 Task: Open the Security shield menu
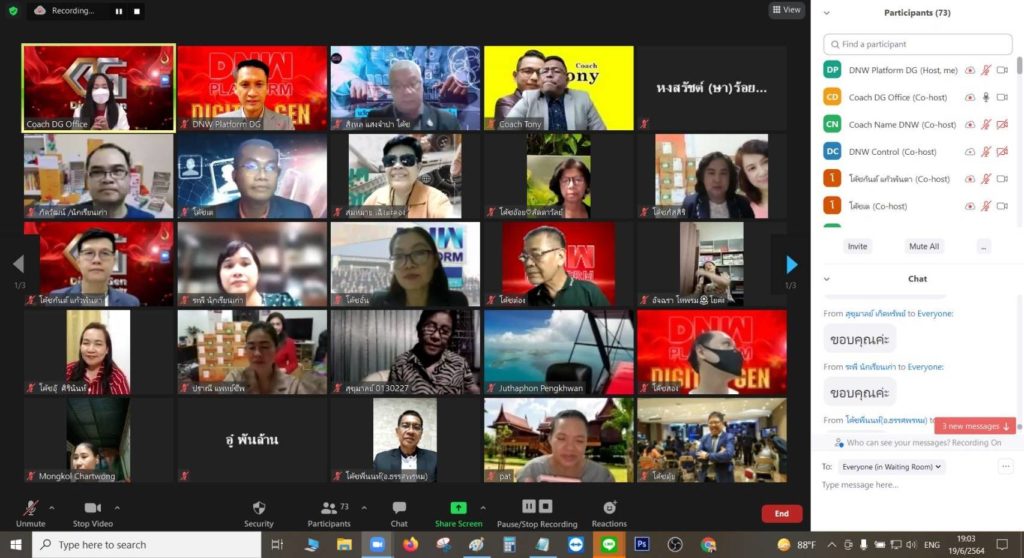[x=259, y=514]
